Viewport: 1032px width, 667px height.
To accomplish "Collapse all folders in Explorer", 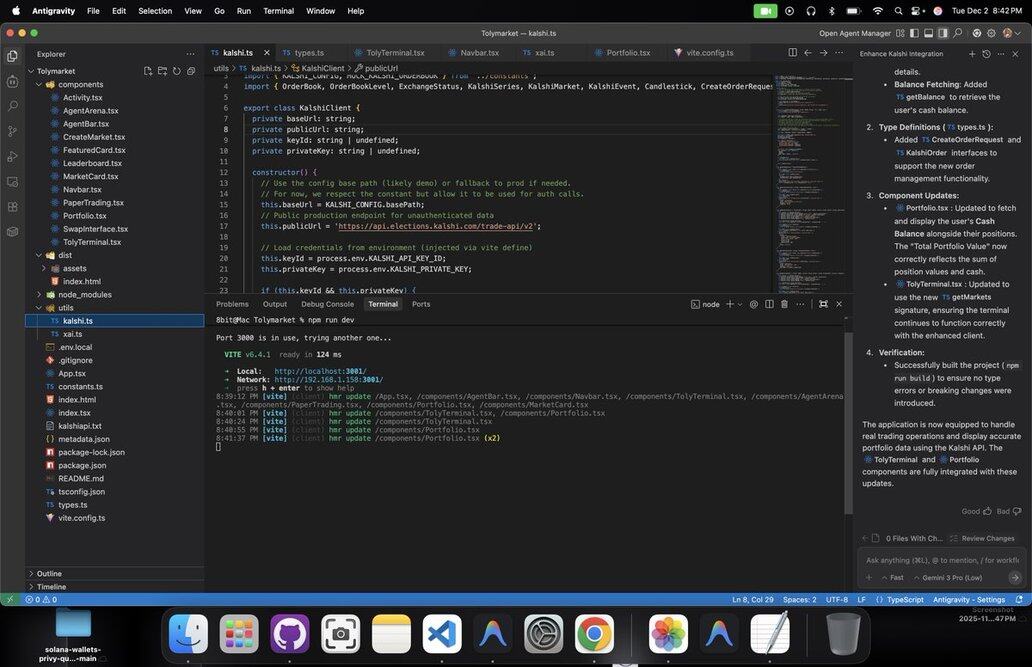I will tap(190, 71).
